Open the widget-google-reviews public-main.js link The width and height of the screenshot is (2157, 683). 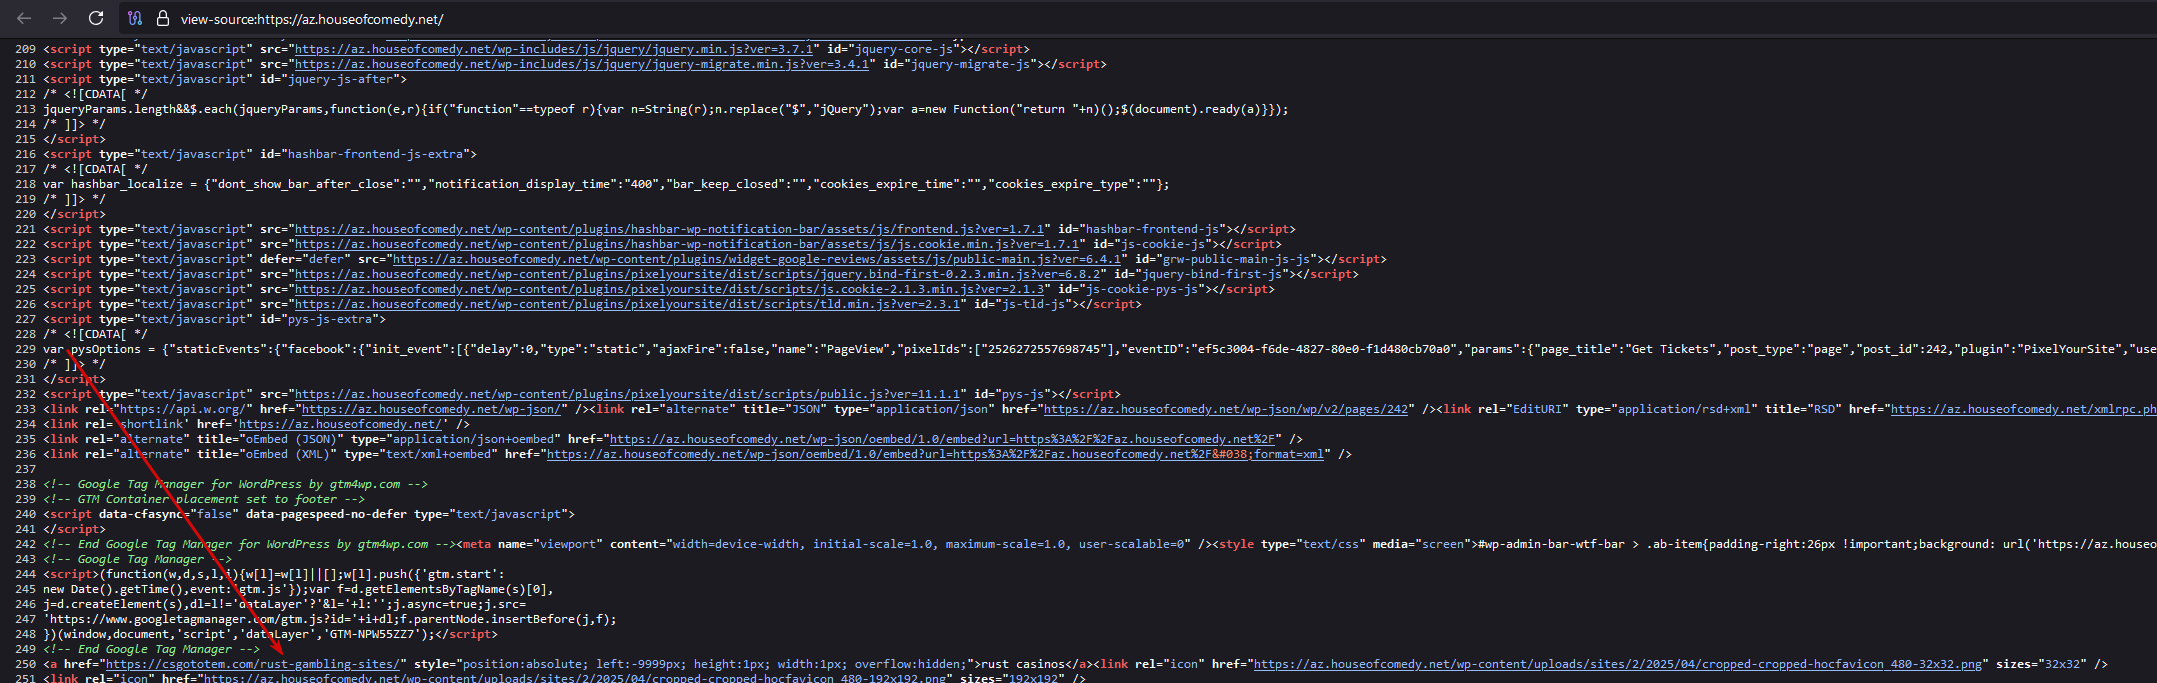pos(757,259)
